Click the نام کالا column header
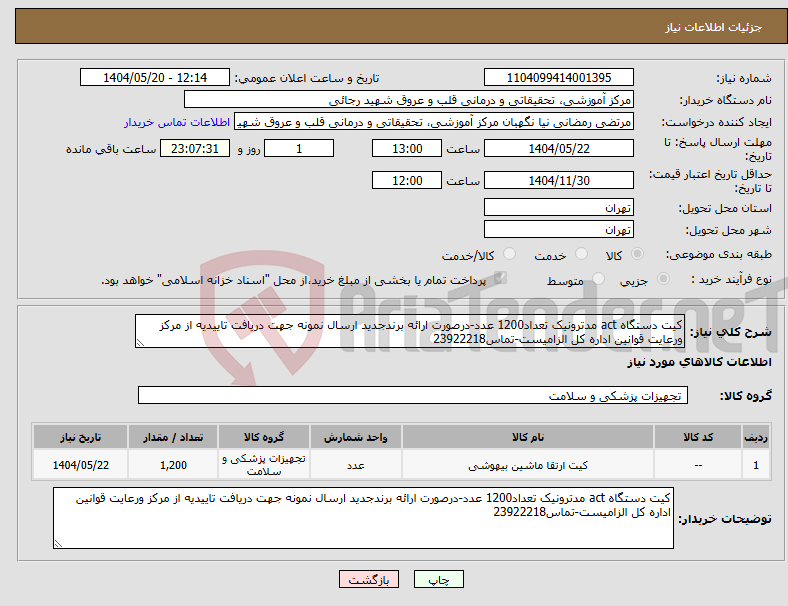 tap(528, 437)
